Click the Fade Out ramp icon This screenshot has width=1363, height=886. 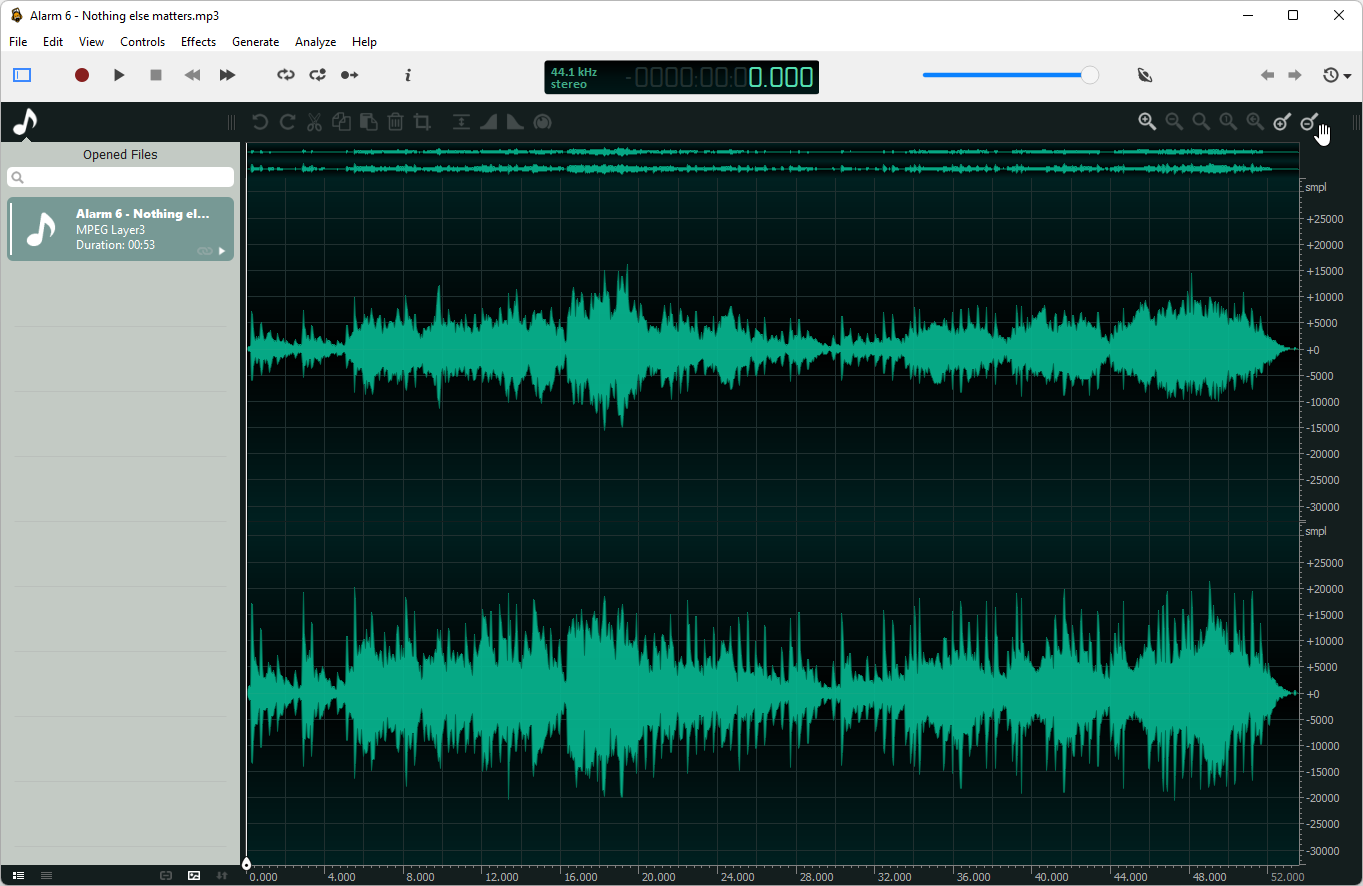tap(515, 122)
